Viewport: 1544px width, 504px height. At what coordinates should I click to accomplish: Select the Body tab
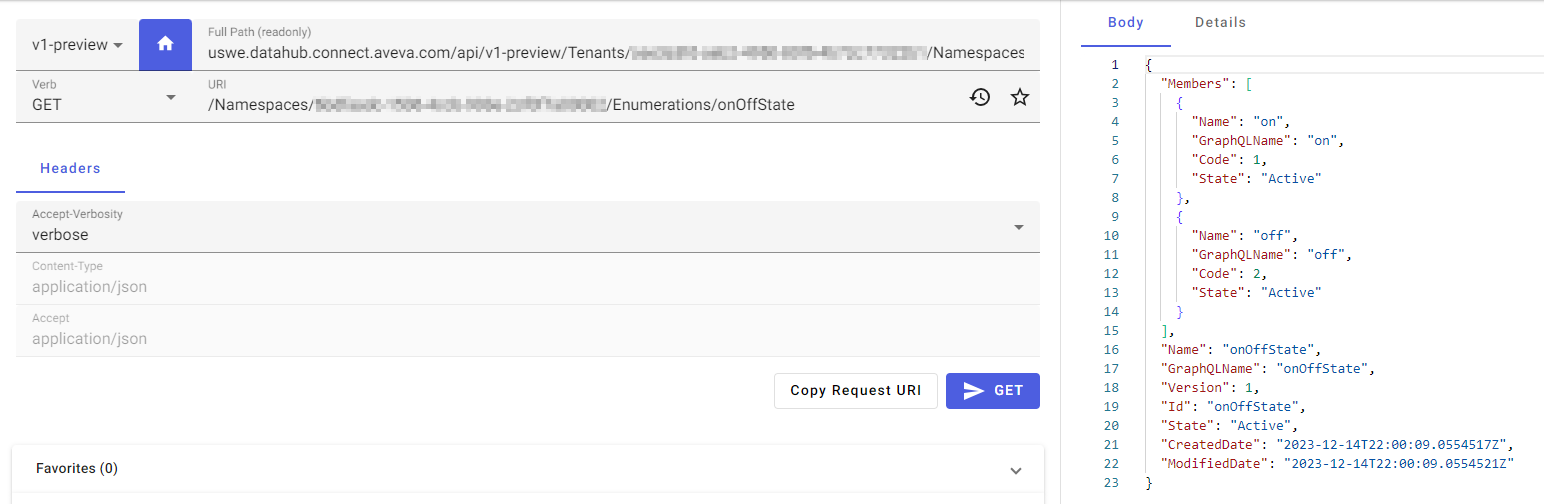pyautogui.click(x=1126, y=23)
